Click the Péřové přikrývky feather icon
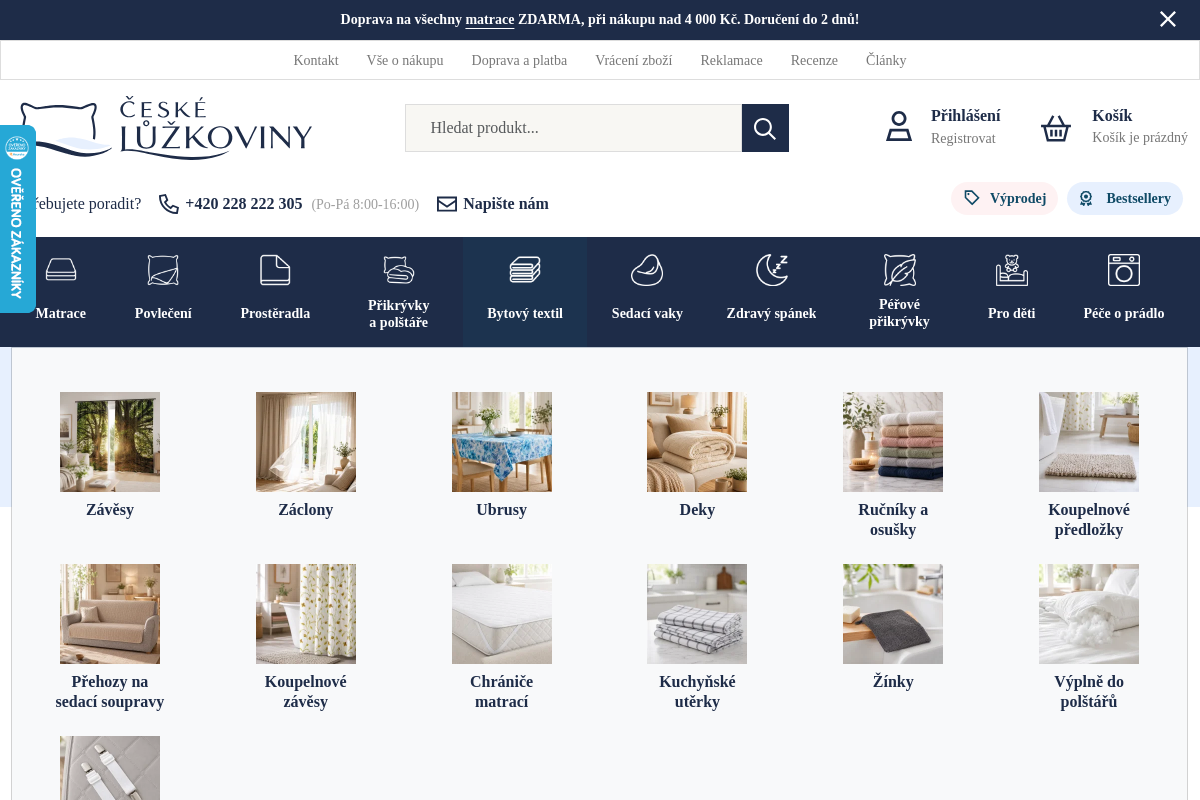Image resolution: width=1200 pixels, height=800 pixels. tap(899, 270)
